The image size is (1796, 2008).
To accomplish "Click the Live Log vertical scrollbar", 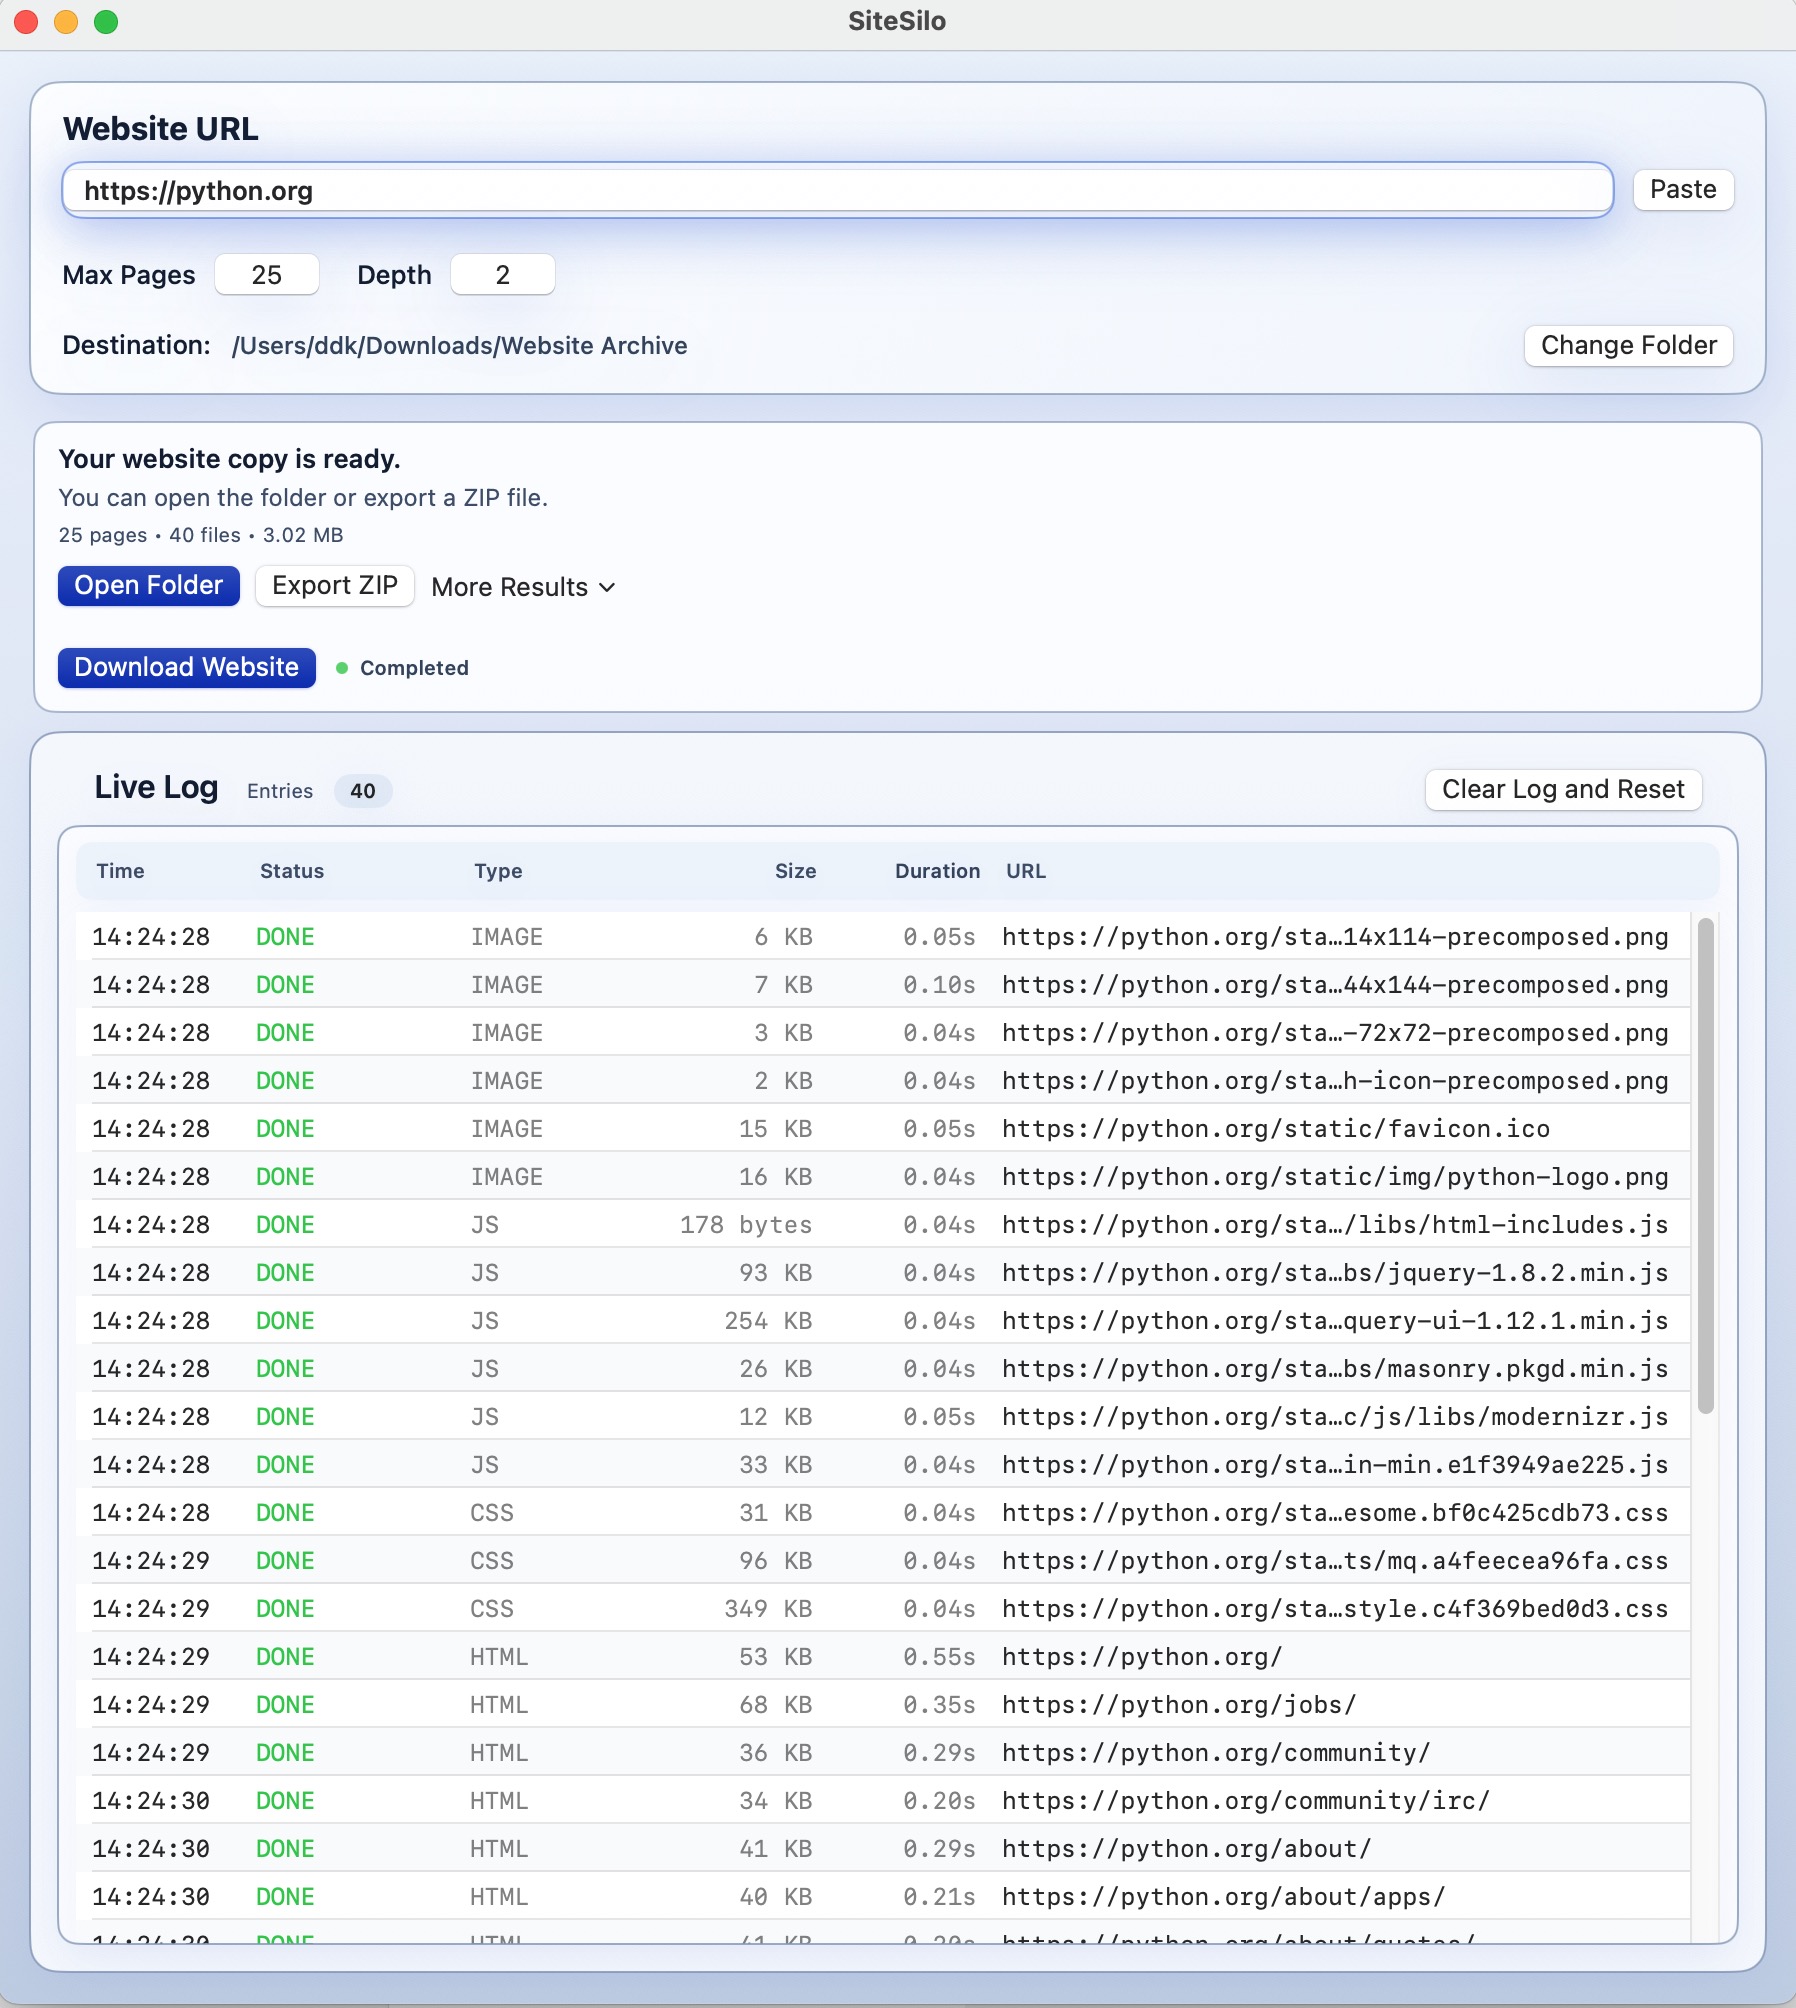I will click(x=1706, y=1165).
